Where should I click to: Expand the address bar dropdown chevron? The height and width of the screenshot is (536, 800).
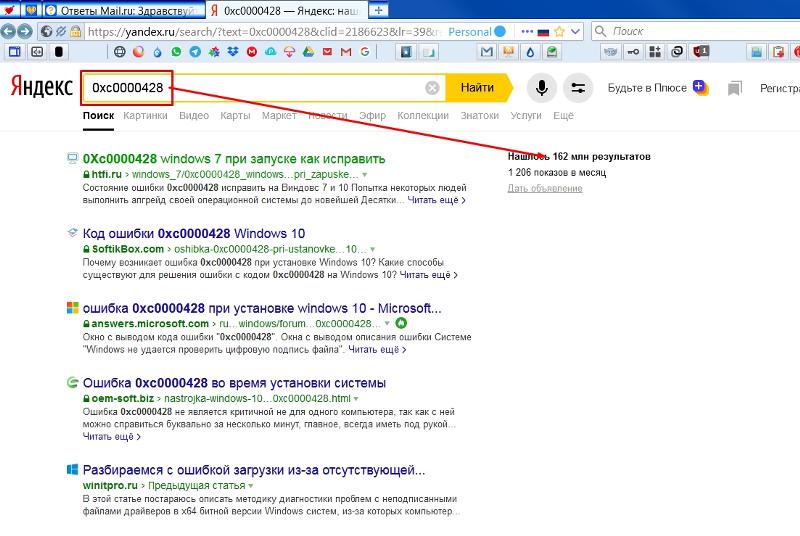pyautogui.click(x=576, y=32)
